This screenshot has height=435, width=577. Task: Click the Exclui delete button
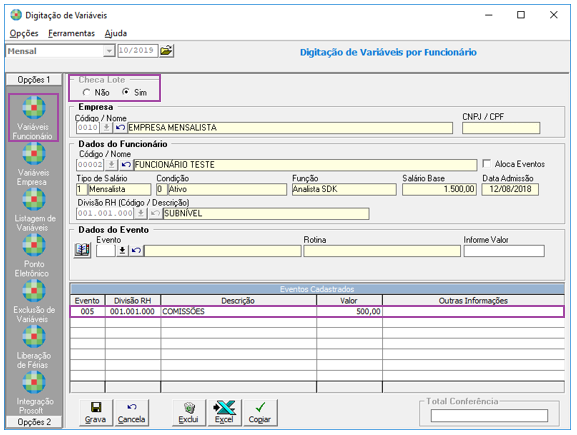tap(188, 413)
